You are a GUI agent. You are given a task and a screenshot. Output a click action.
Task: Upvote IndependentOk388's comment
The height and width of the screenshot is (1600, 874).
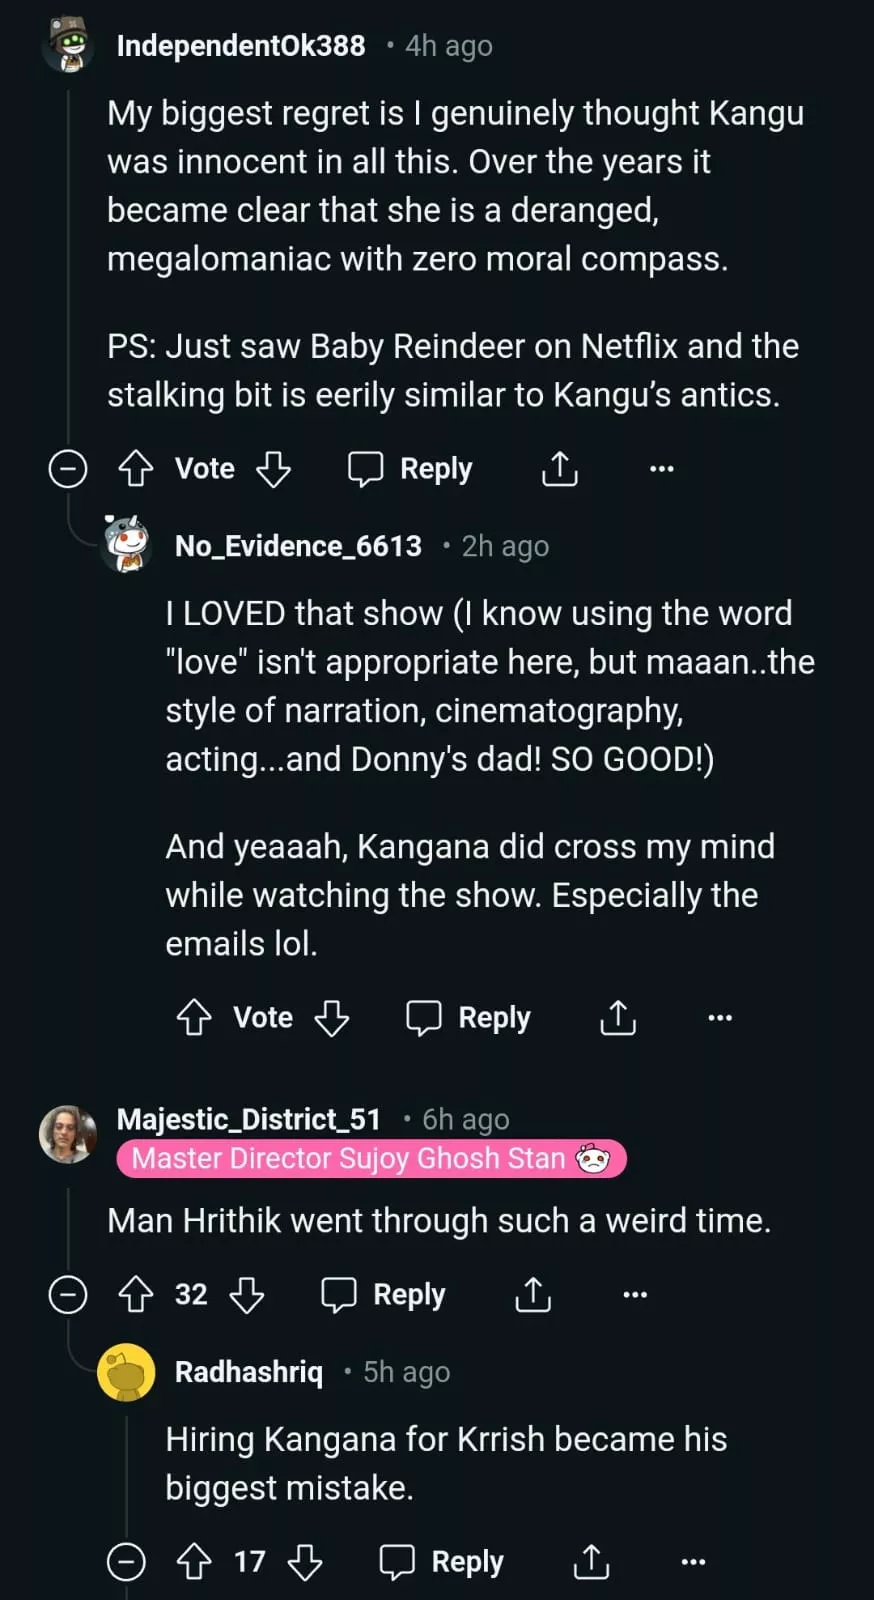pyautogui.click(x=136, y=468)
